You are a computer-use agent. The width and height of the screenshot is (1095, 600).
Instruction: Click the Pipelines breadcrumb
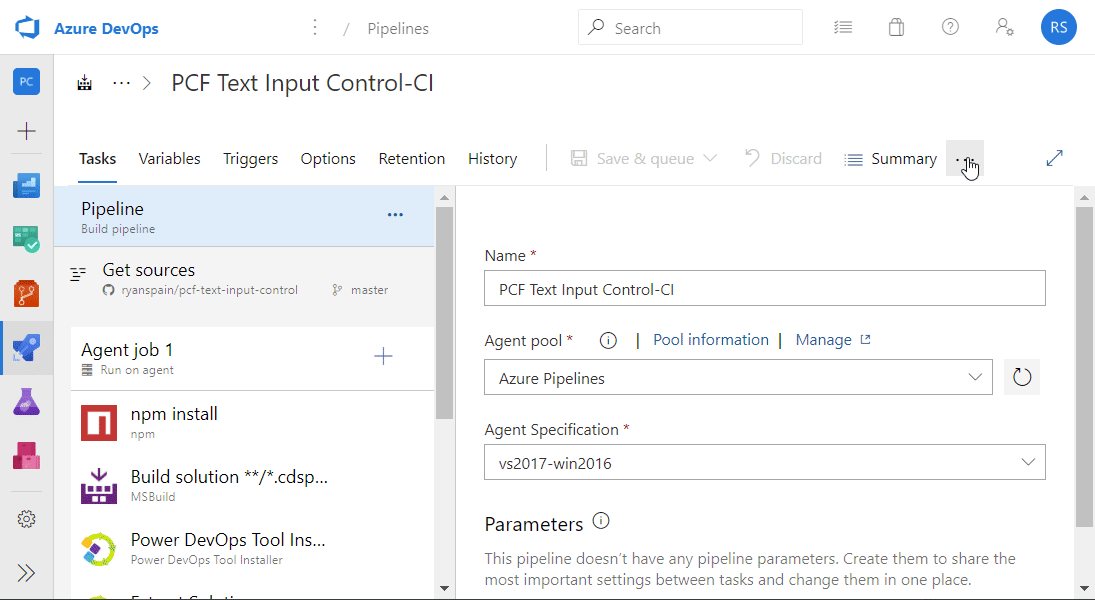point(398,29)
